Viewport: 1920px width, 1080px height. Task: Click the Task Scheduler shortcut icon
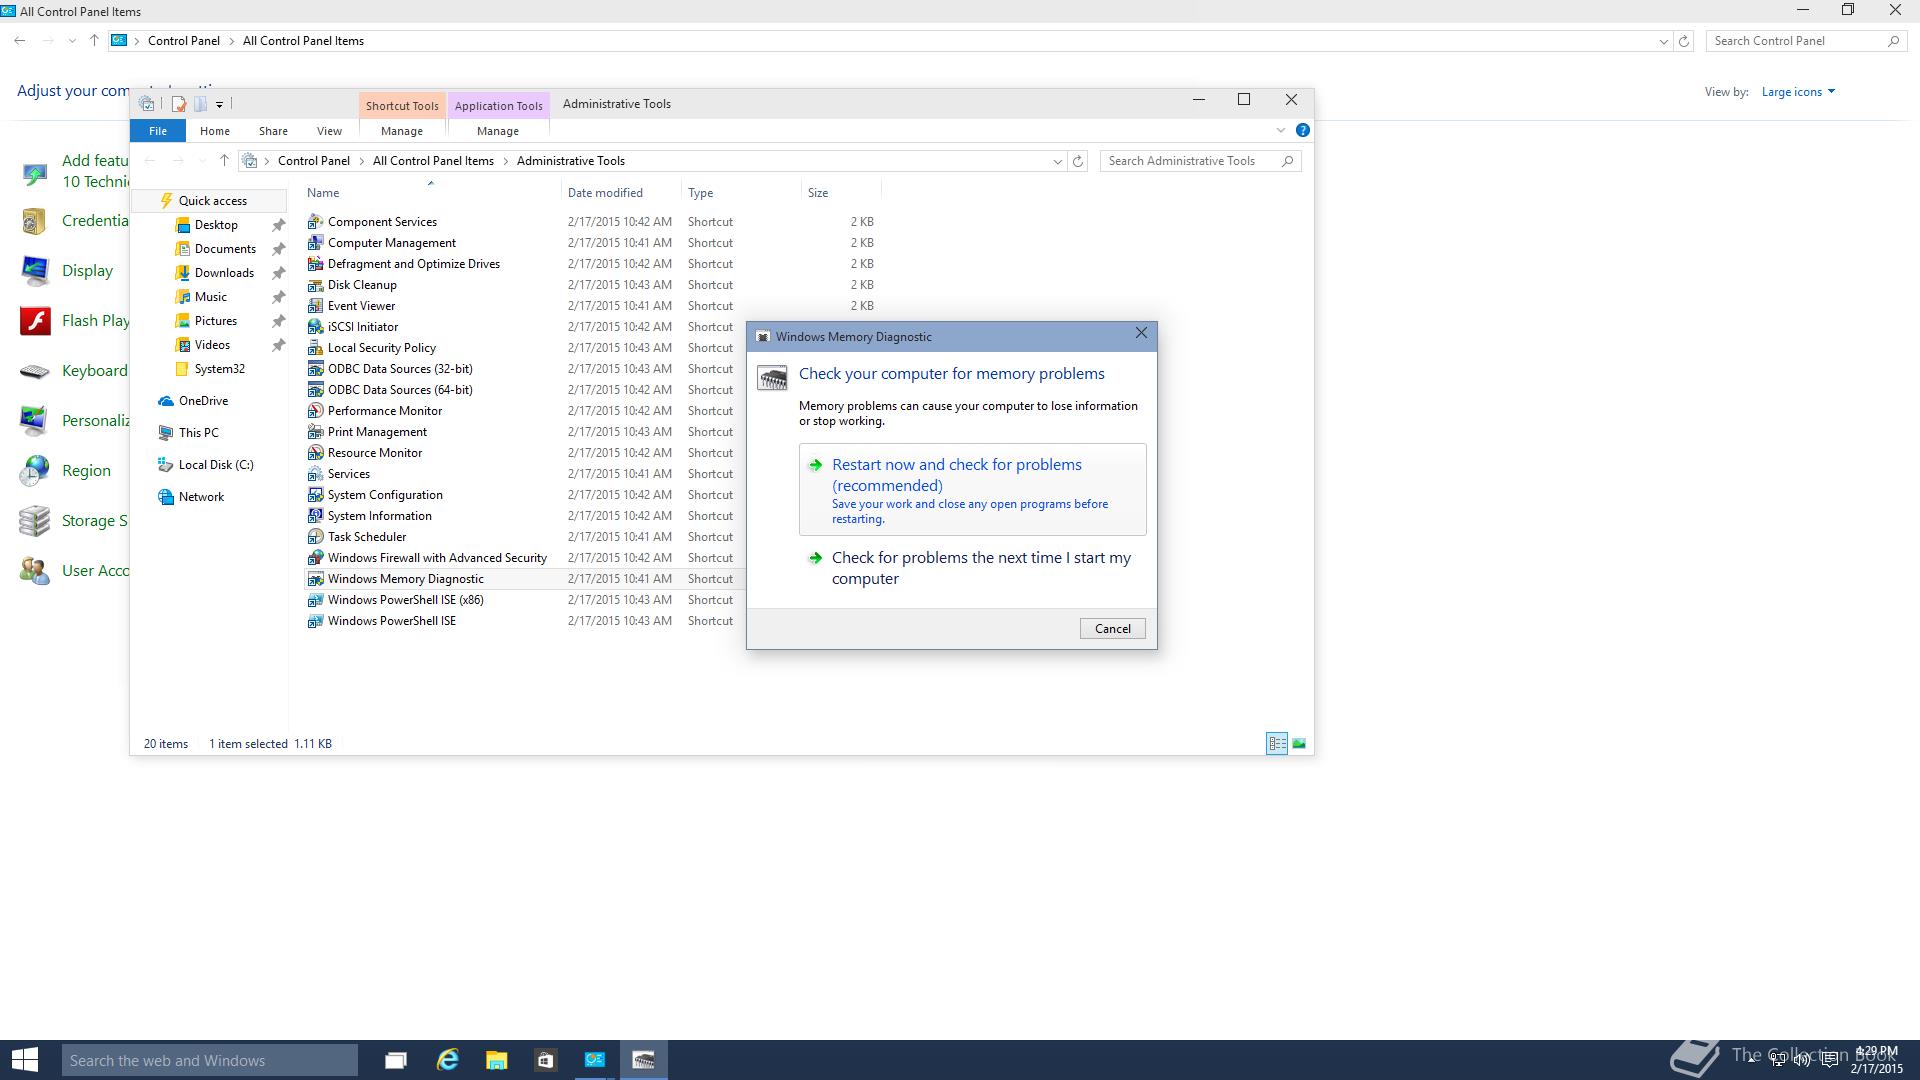pos(315,537)
